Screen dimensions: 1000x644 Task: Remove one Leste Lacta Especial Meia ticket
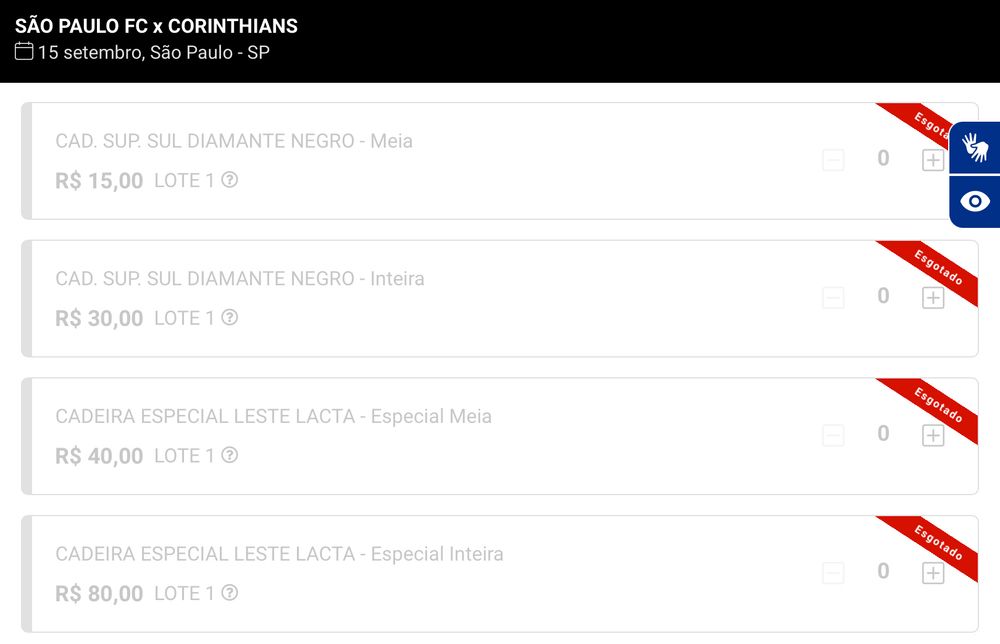point(833,435)
